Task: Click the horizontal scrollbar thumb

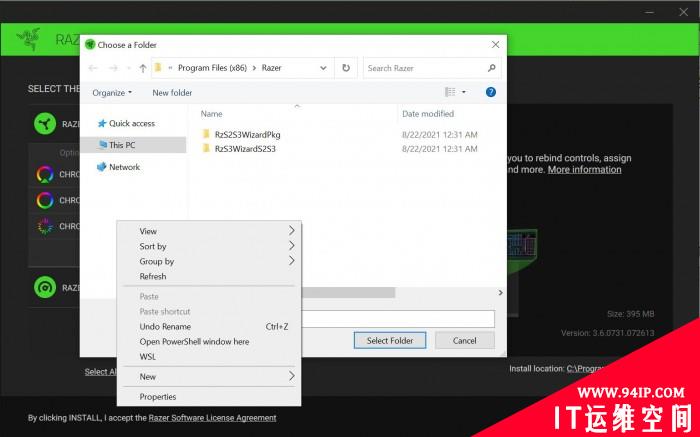Action: pyautogui.click(x=348, y=292)
